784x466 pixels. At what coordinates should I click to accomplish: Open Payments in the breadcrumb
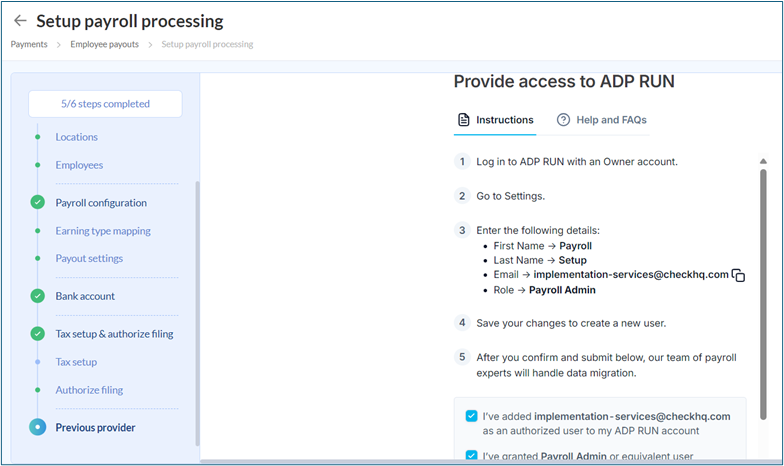pos(29,44)
